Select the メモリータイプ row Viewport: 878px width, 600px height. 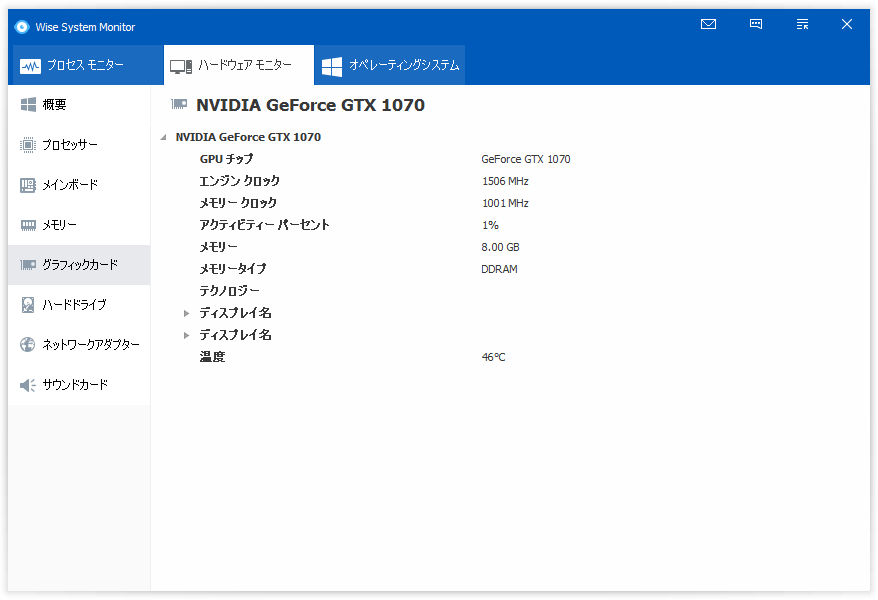[x=510, y=269]
